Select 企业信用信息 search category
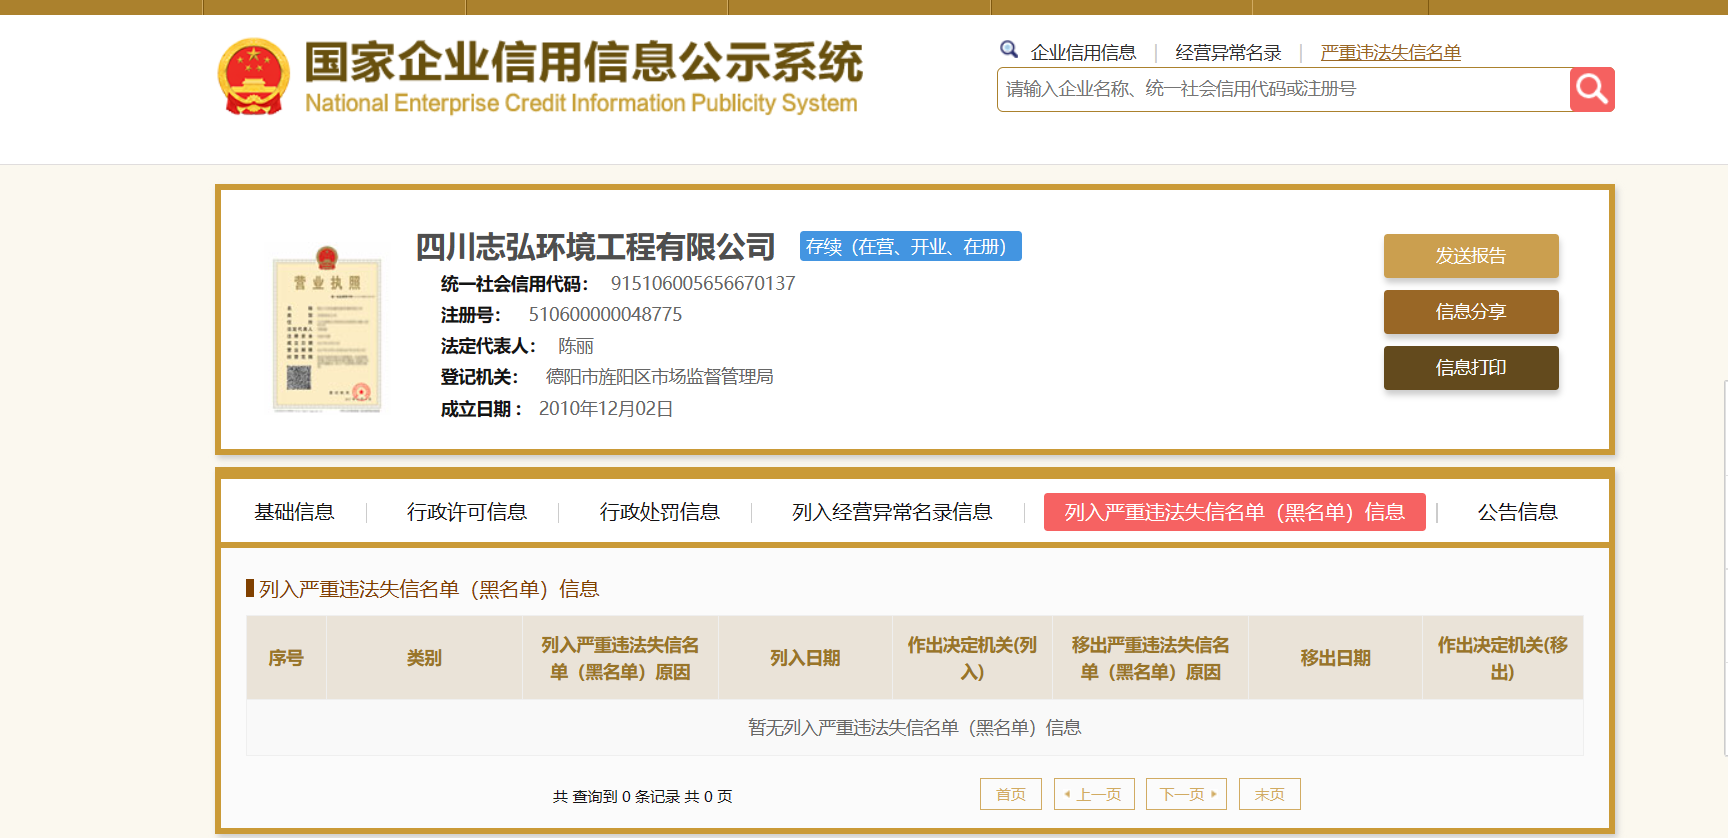This screenshot has width=1728, height=838. click(x=1083, y=53)
